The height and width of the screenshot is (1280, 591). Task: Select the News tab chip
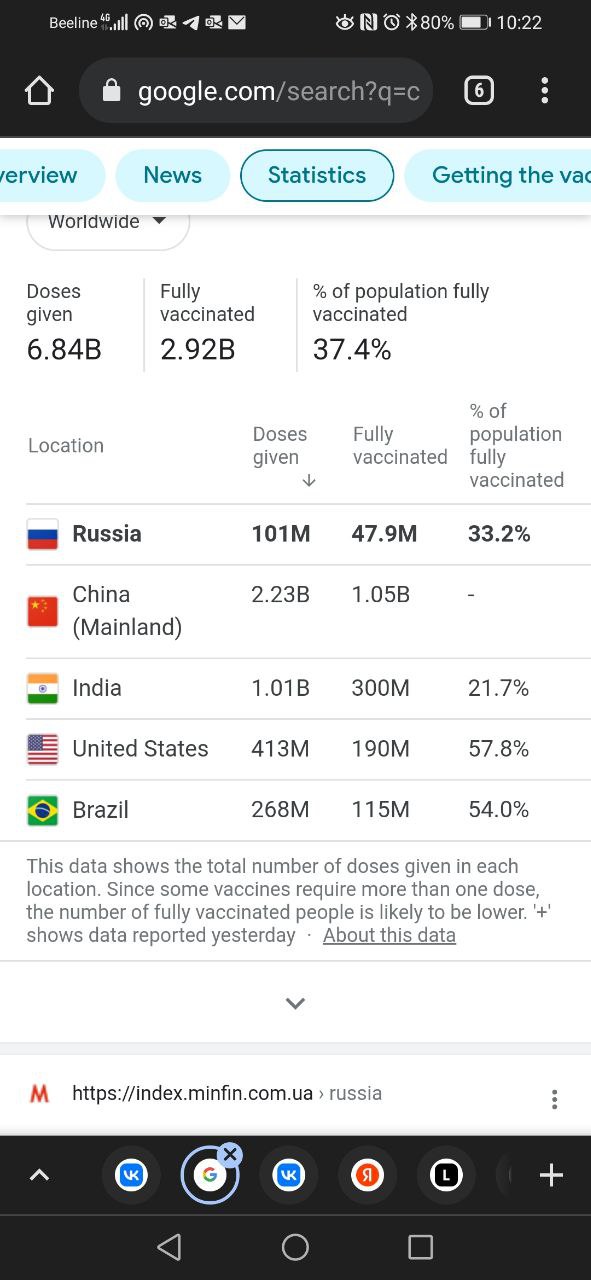[172, 176]
